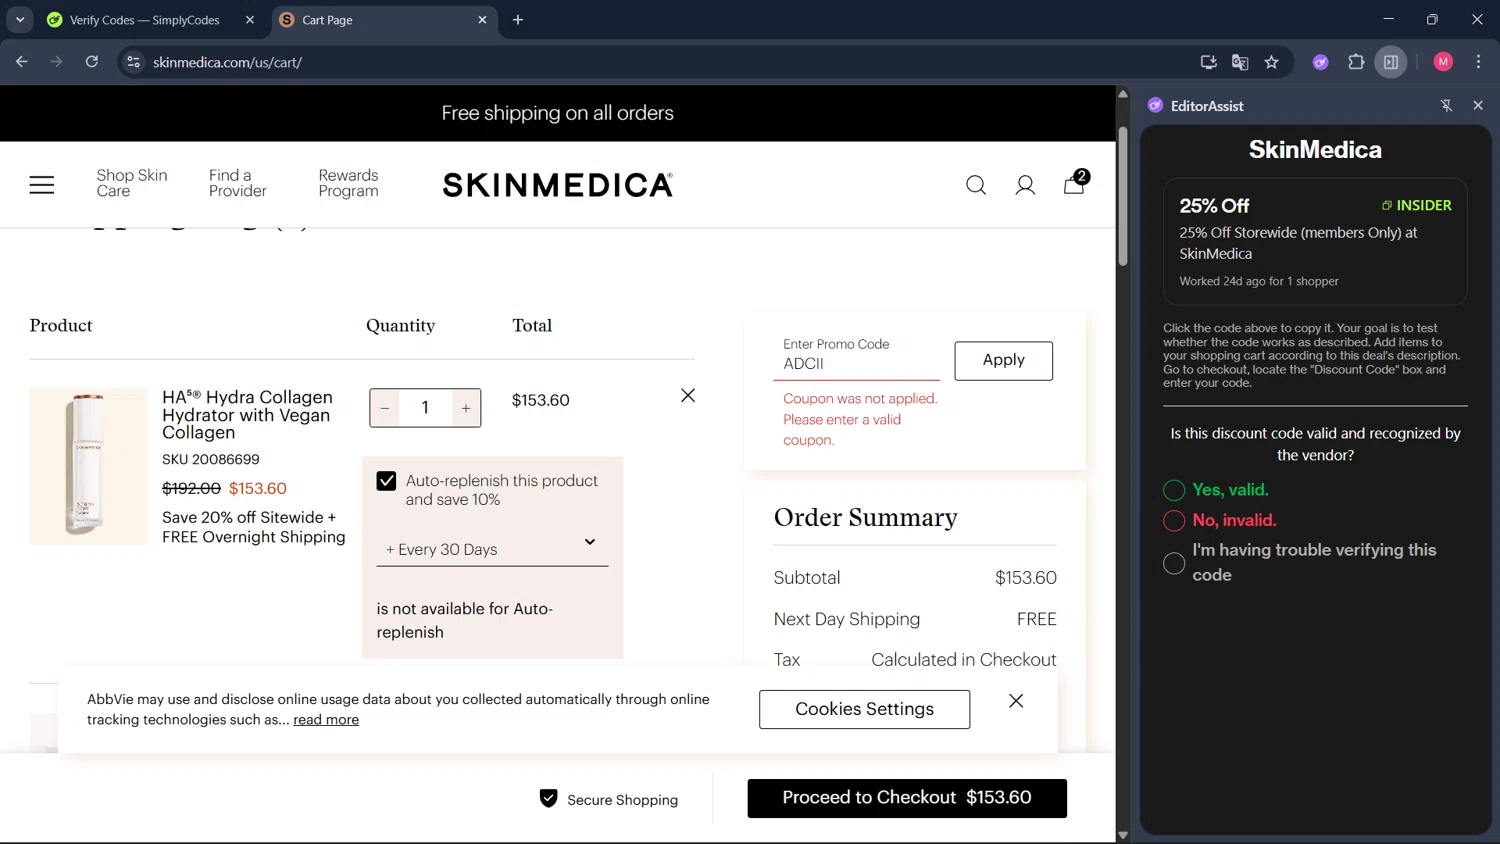Click the product bottle thumbnail image
The width and height of the screenshot is (1500, 844).
(88, 466)
